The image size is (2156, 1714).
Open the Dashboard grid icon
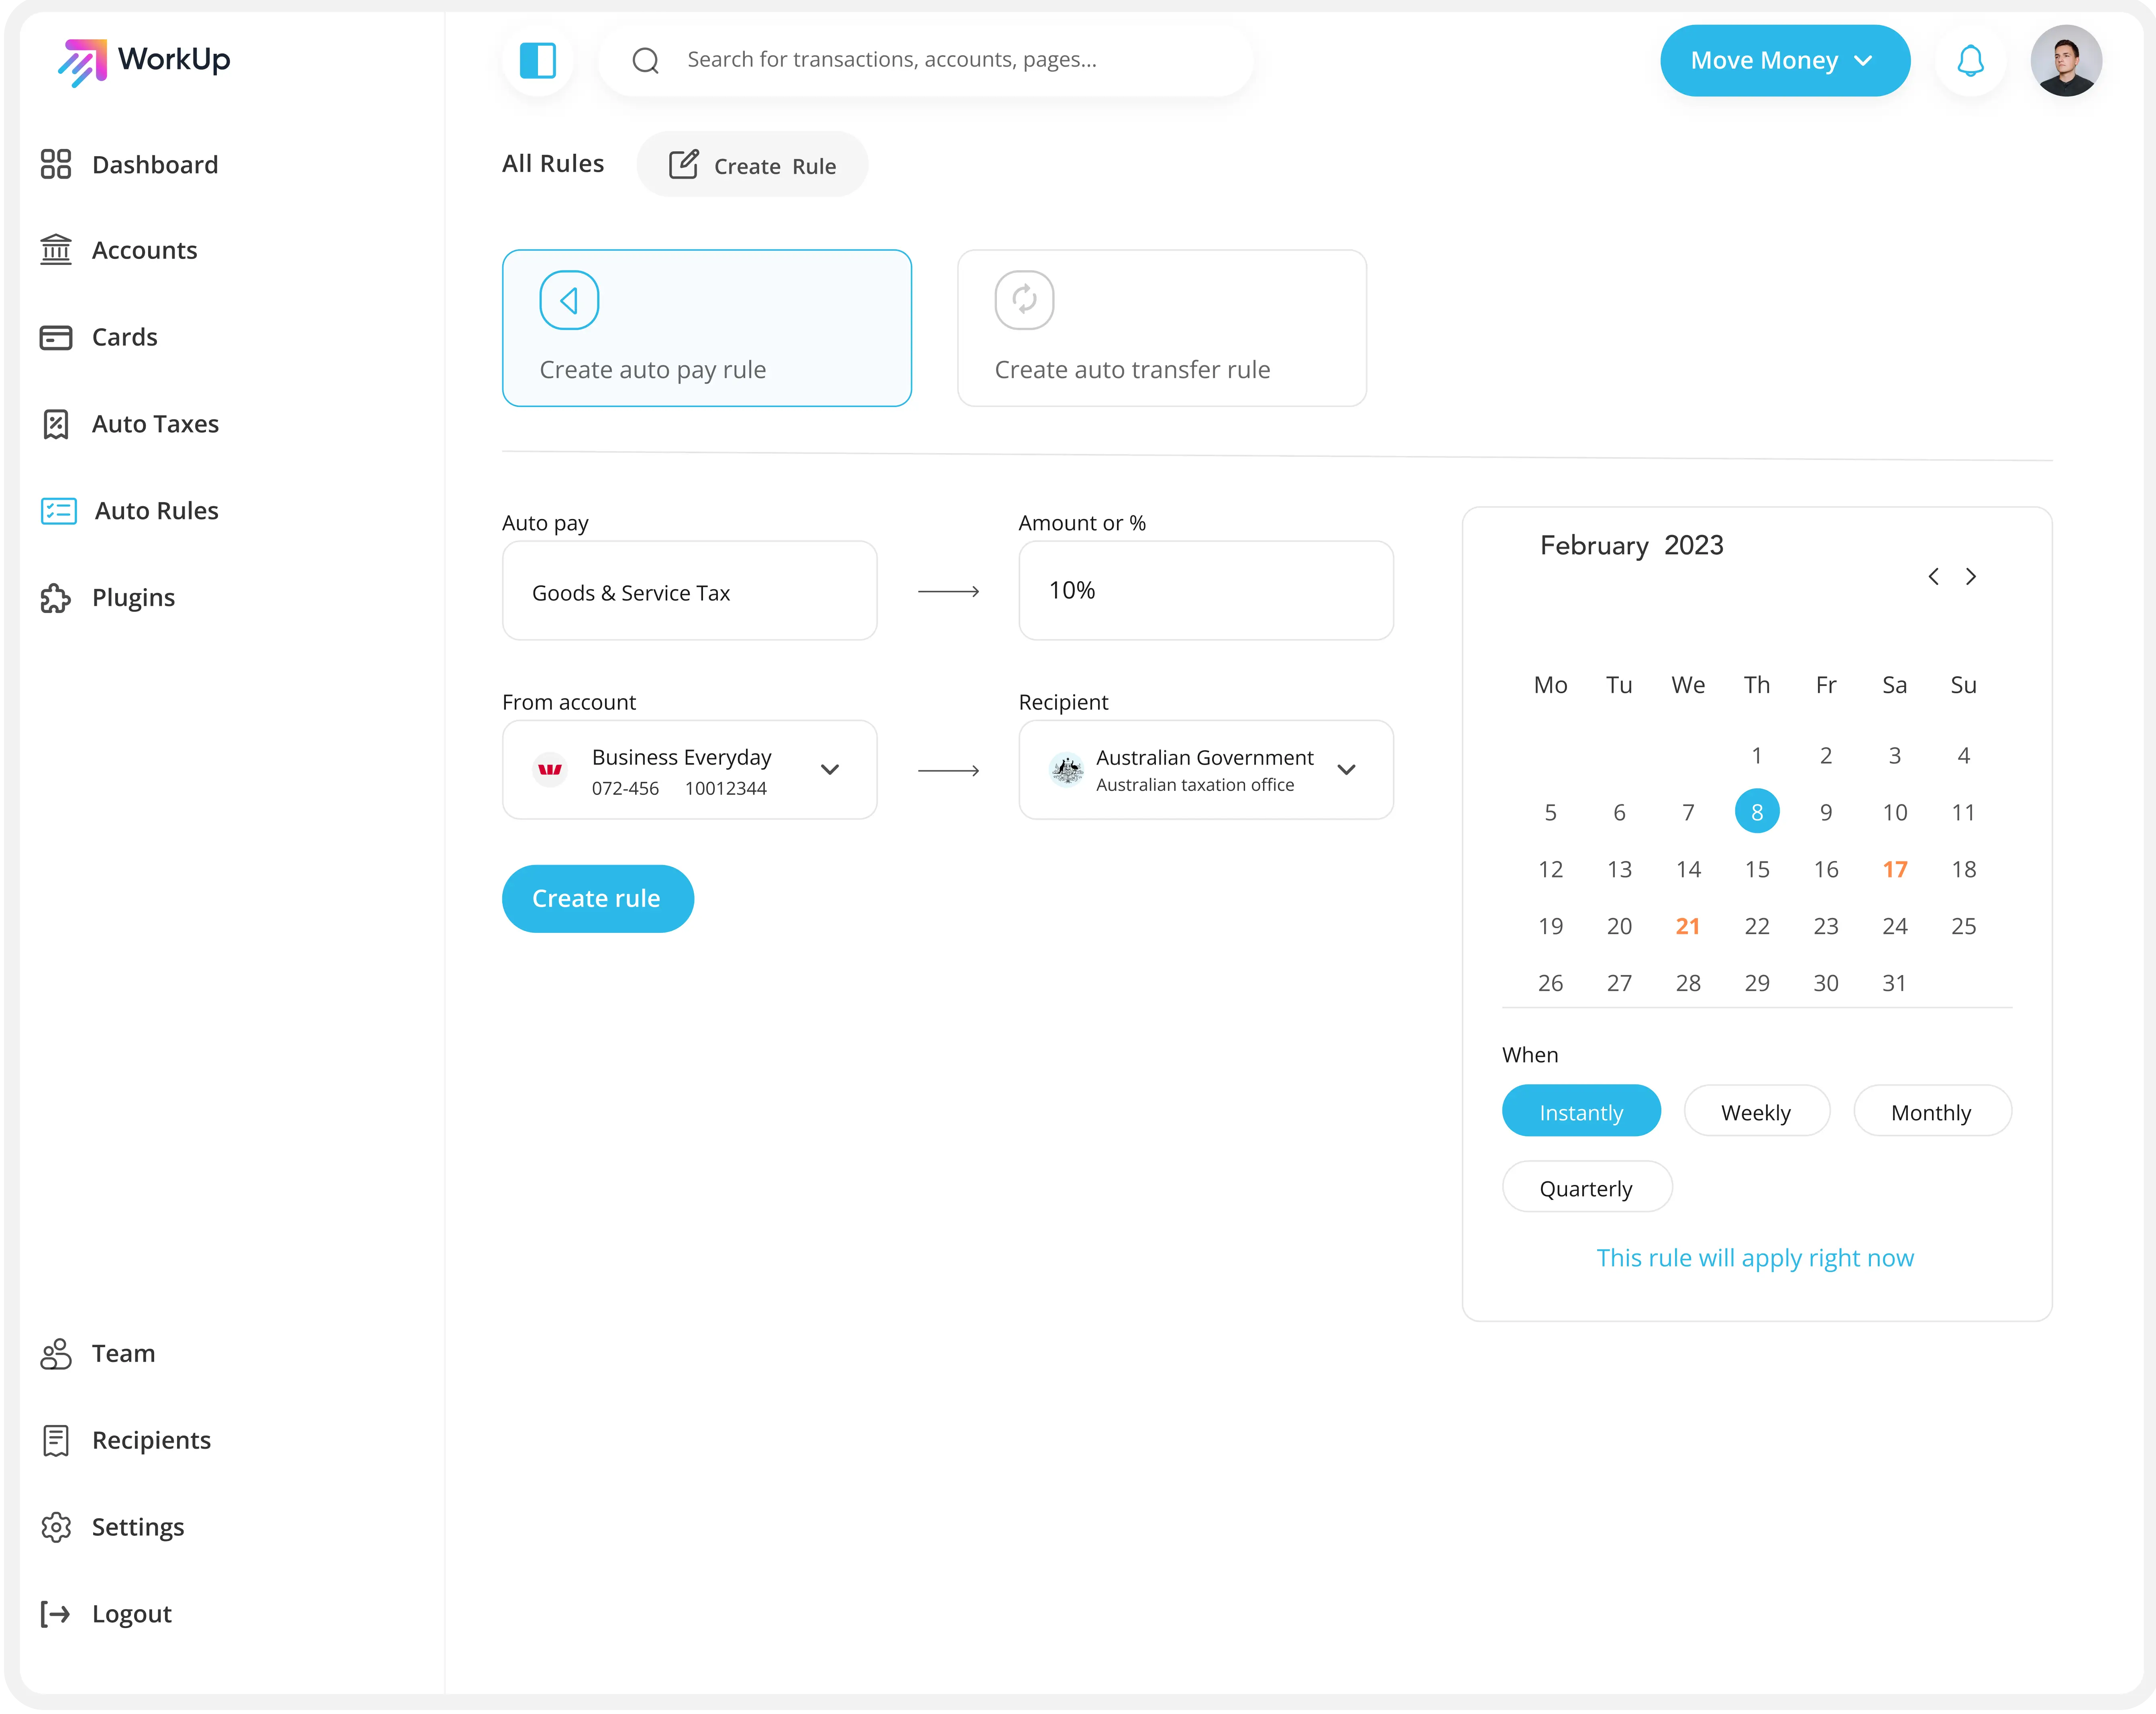coord(56,164)
